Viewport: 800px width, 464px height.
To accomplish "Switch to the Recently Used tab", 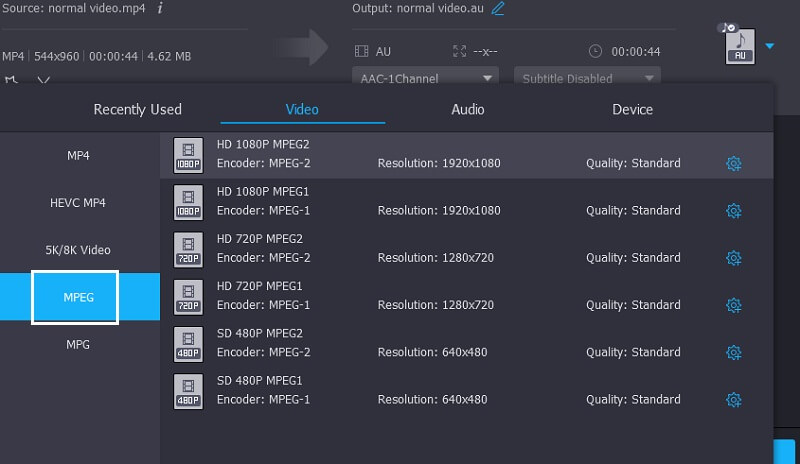I will pos(137,109).
